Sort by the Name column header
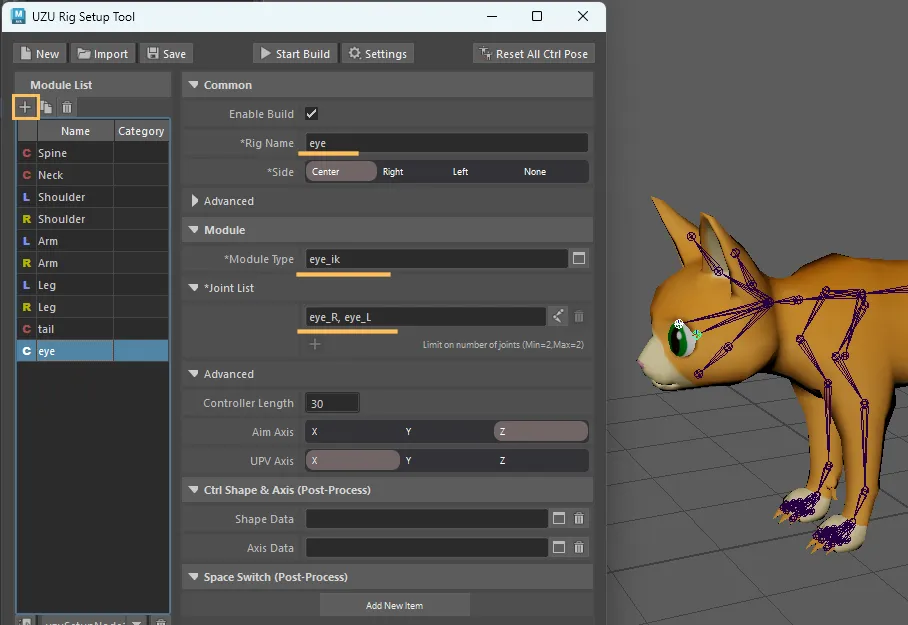 click(x=75, y=131)
